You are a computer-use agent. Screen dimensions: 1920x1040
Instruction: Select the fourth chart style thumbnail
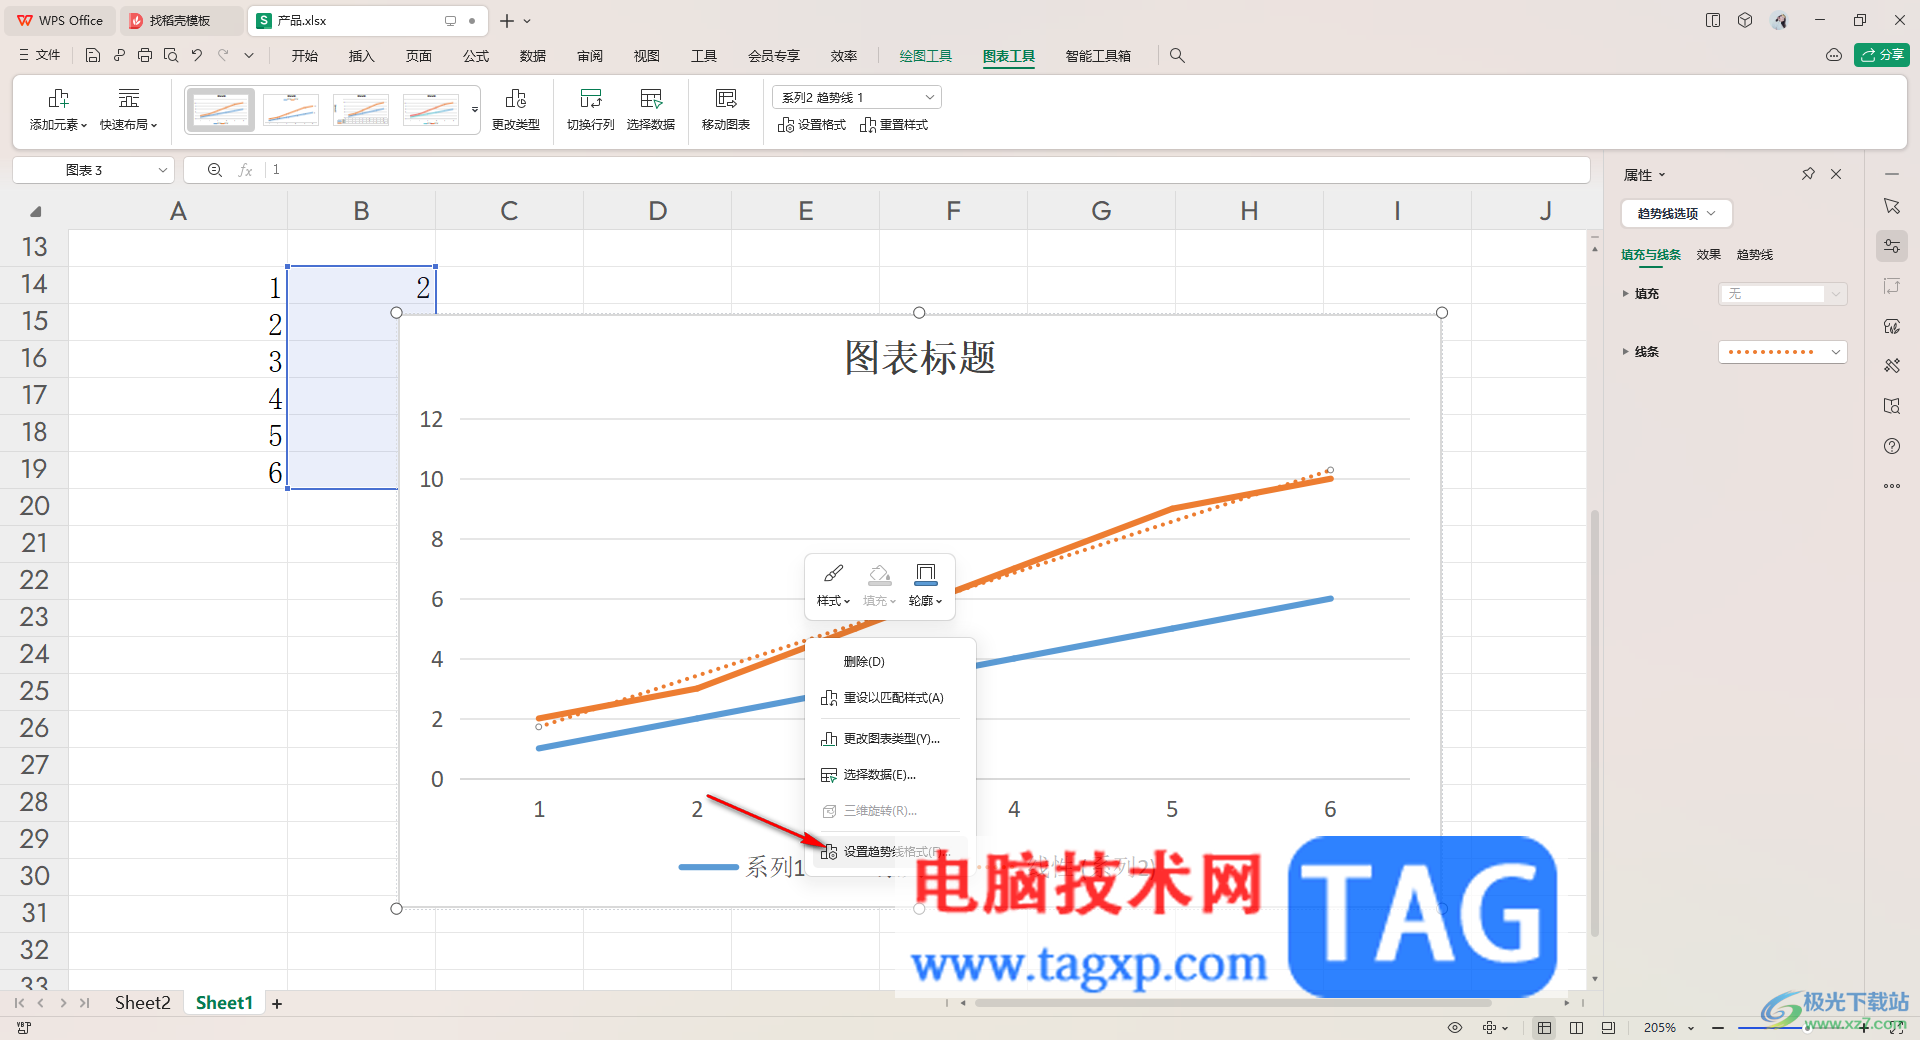click(x=431, y=109)
